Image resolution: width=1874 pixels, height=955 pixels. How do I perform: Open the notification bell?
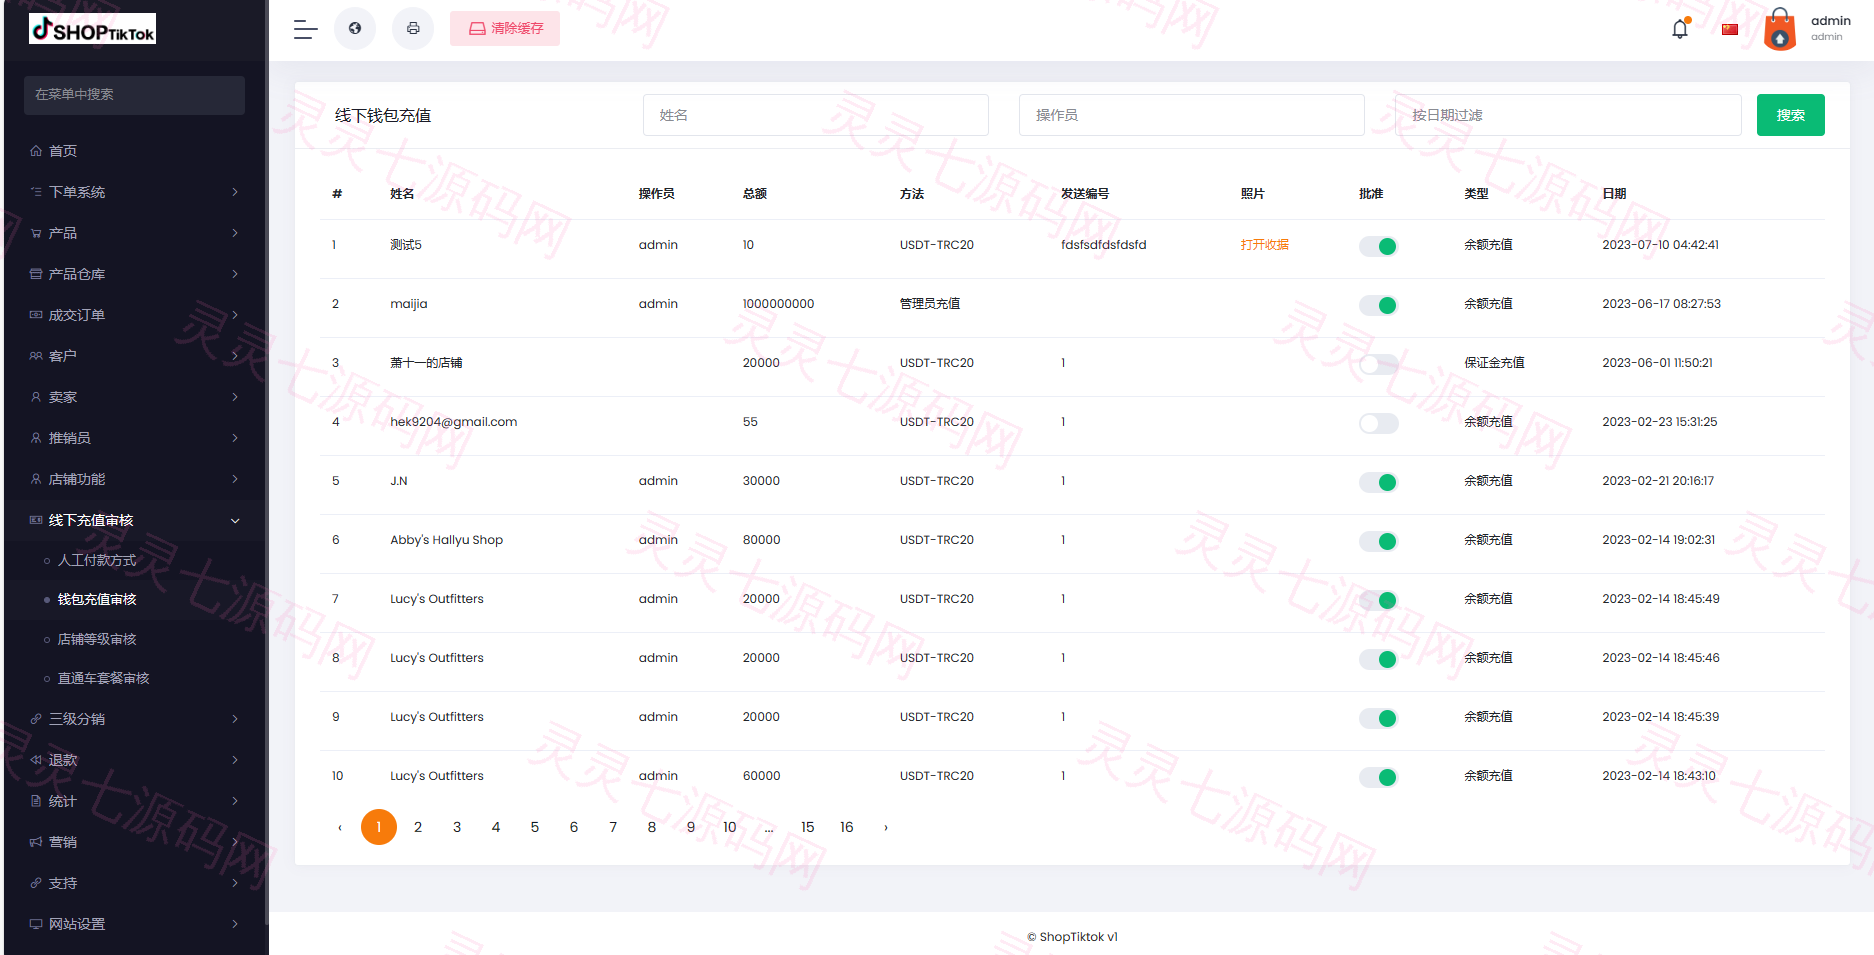[x=1680, y=29]
